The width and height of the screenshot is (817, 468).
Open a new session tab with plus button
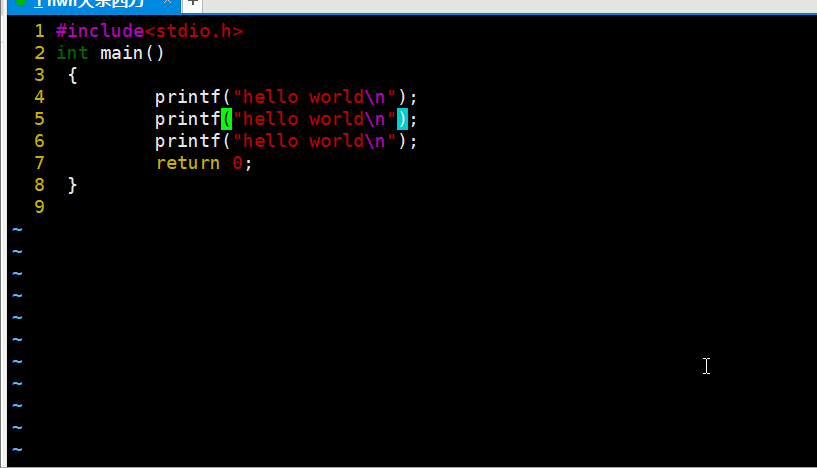[192, 3]
